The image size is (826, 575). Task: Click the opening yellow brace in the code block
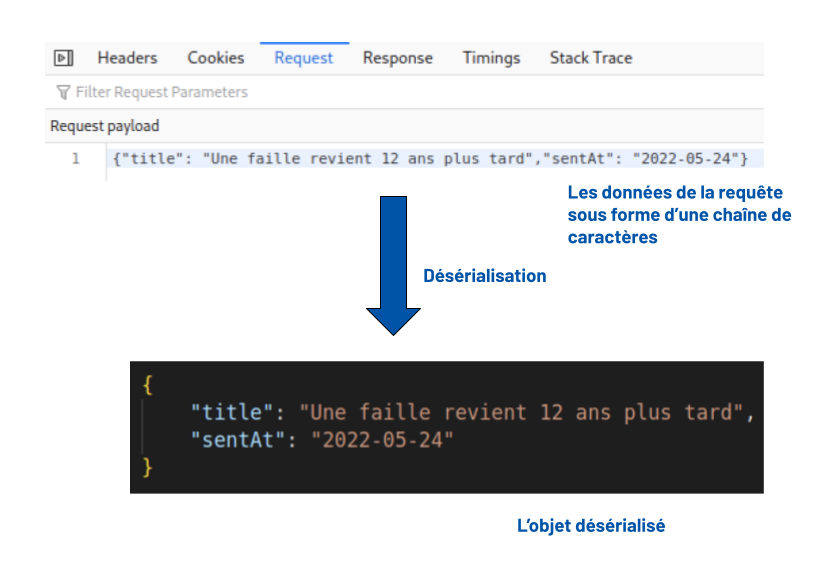[148, 385]
